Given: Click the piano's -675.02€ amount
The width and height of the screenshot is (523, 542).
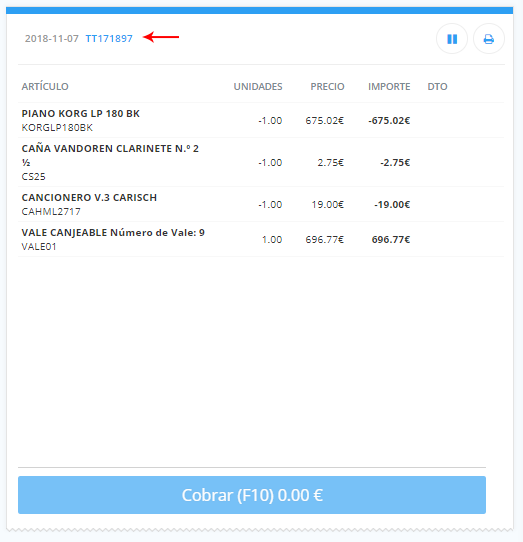Looking at the screenshot, I should pyautogui.click(x=389, y=121).
